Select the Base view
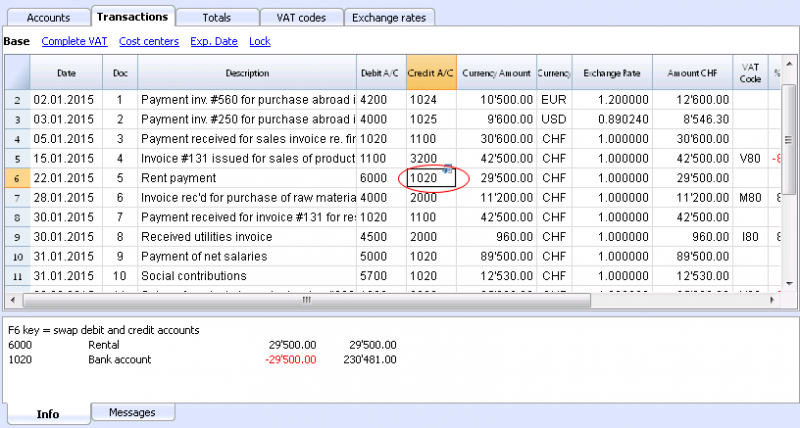The height and width of the screenshot is (428, 800). pyautogui.click(x=17, y=41)
